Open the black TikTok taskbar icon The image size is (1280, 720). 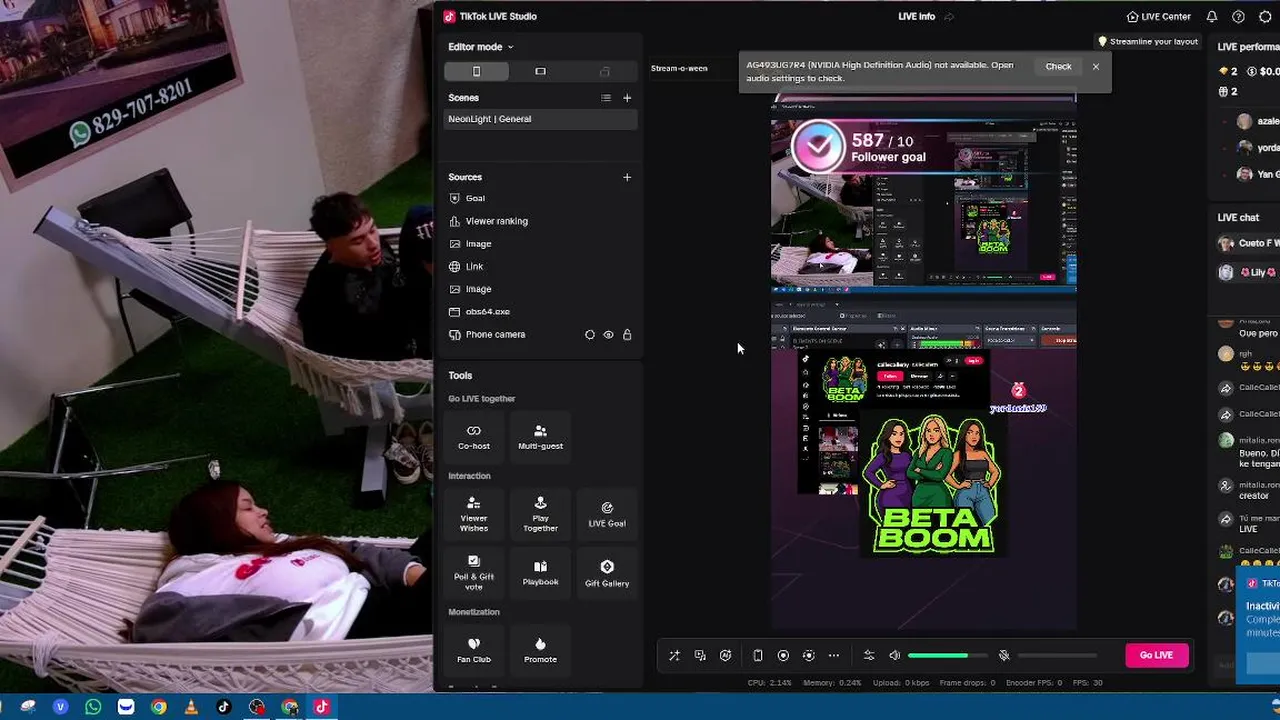point(224,707)
